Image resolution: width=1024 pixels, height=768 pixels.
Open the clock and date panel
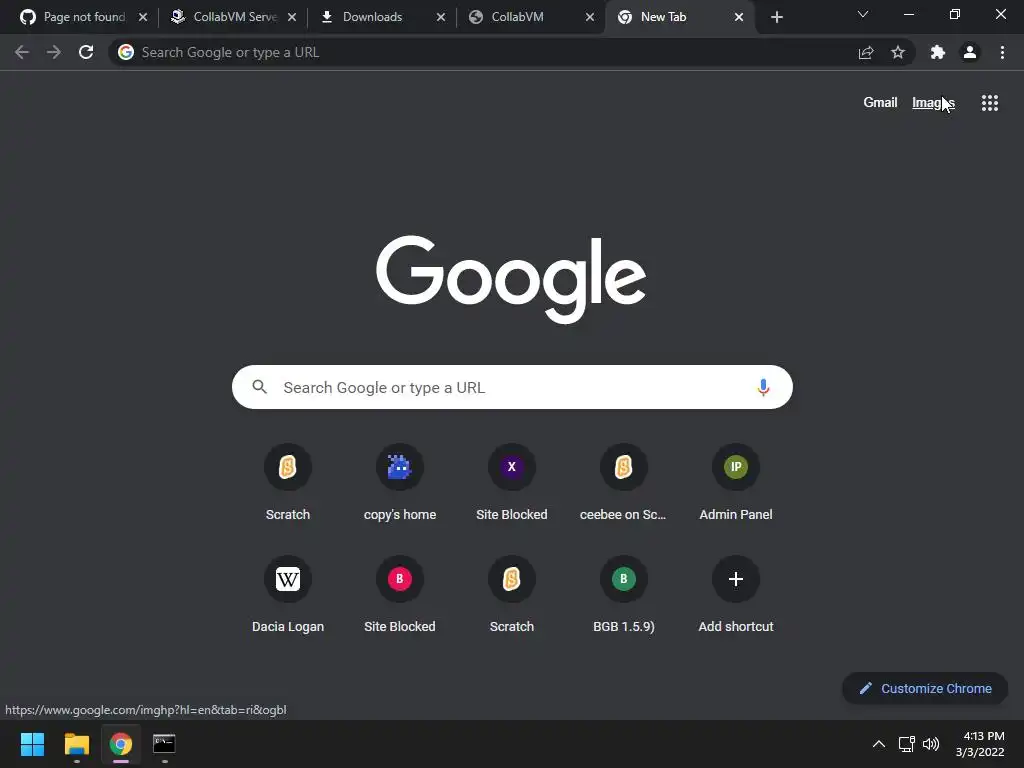point(980,744)
